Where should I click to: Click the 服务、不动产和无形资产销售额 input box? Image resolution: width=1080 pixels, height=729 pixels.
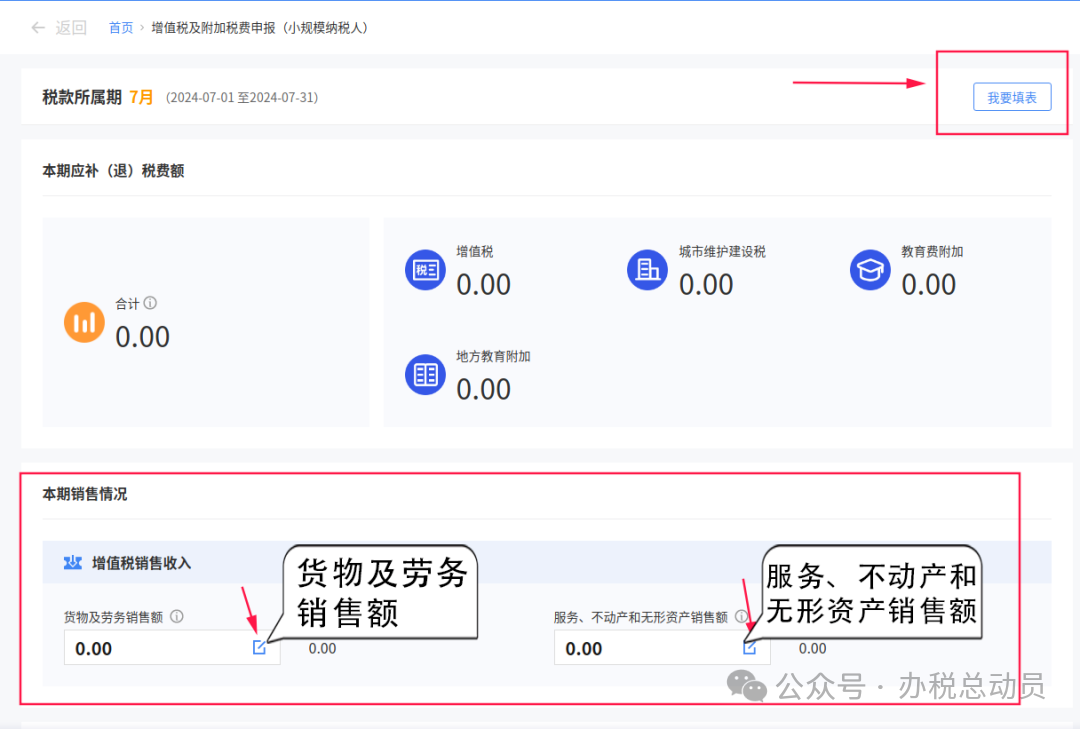[x=640, y=647]
